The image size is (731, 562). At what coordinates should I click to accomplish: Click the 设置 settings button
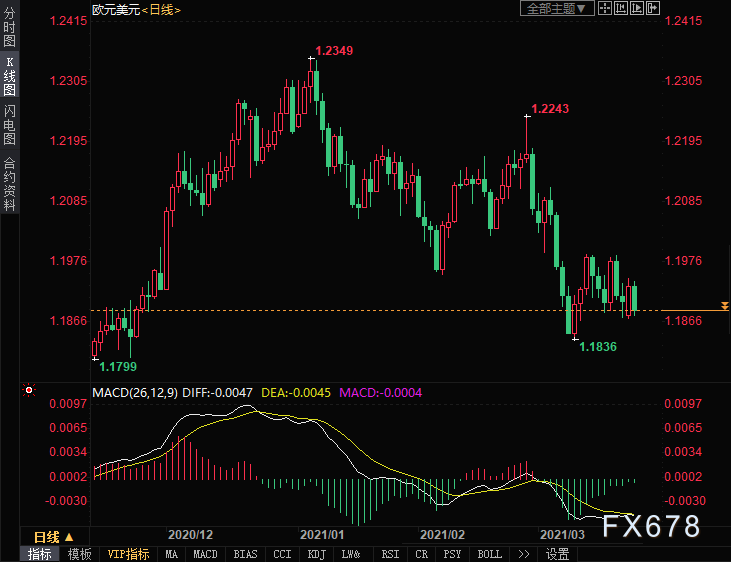(x=558, y=554)
